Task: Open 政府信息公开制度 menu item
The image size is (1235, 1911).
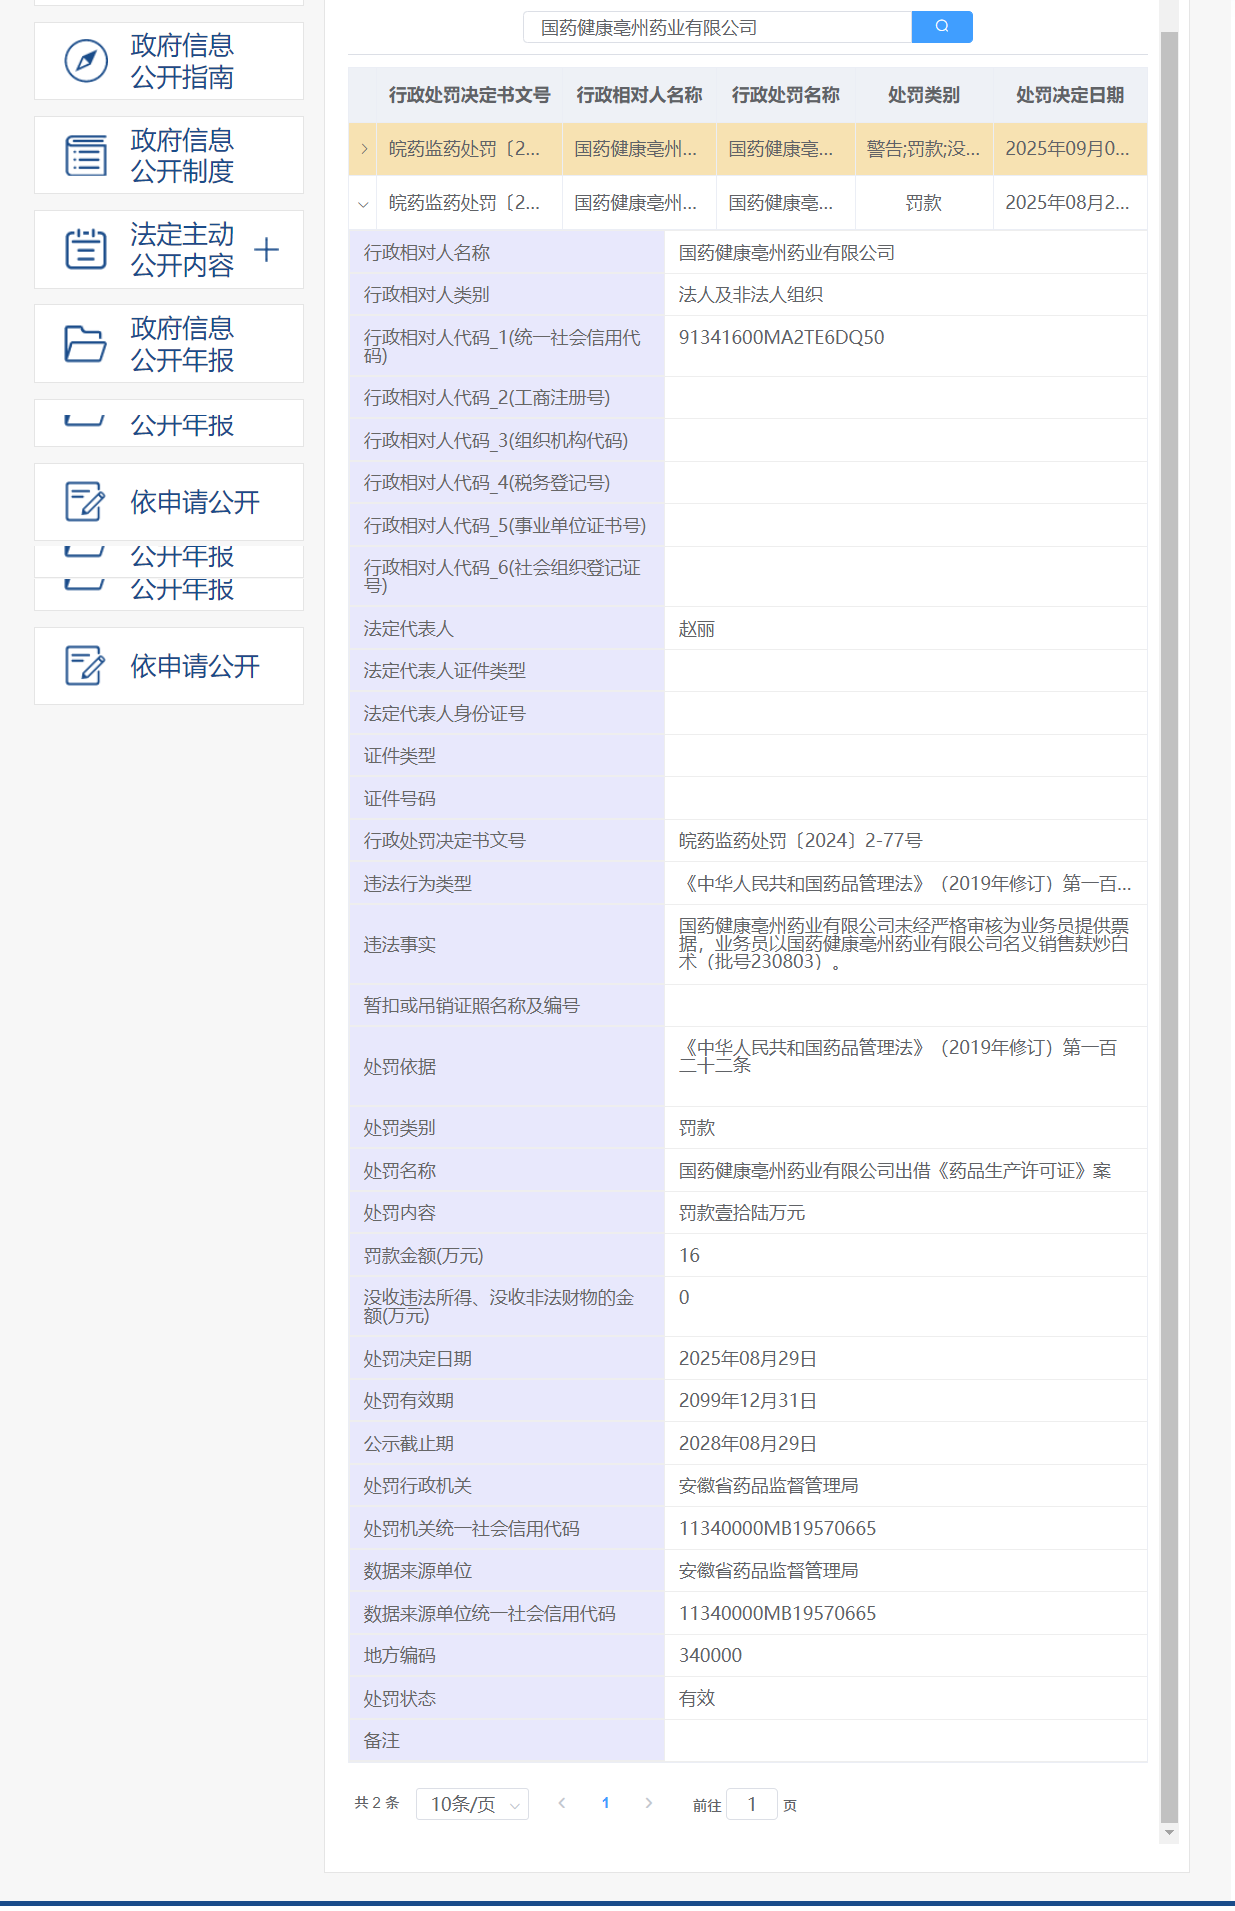Action: [x=169, y=155]
